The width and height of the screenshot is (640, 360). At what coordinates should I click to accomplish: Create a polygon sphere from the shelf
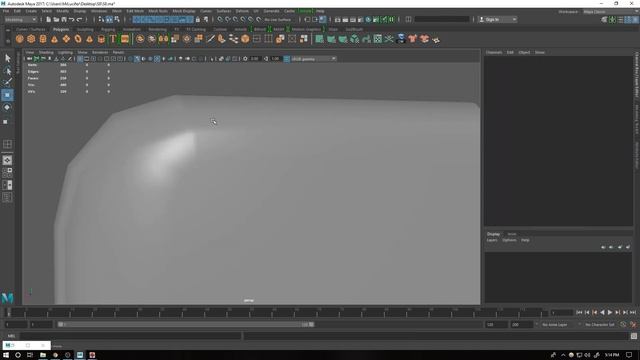19,39
